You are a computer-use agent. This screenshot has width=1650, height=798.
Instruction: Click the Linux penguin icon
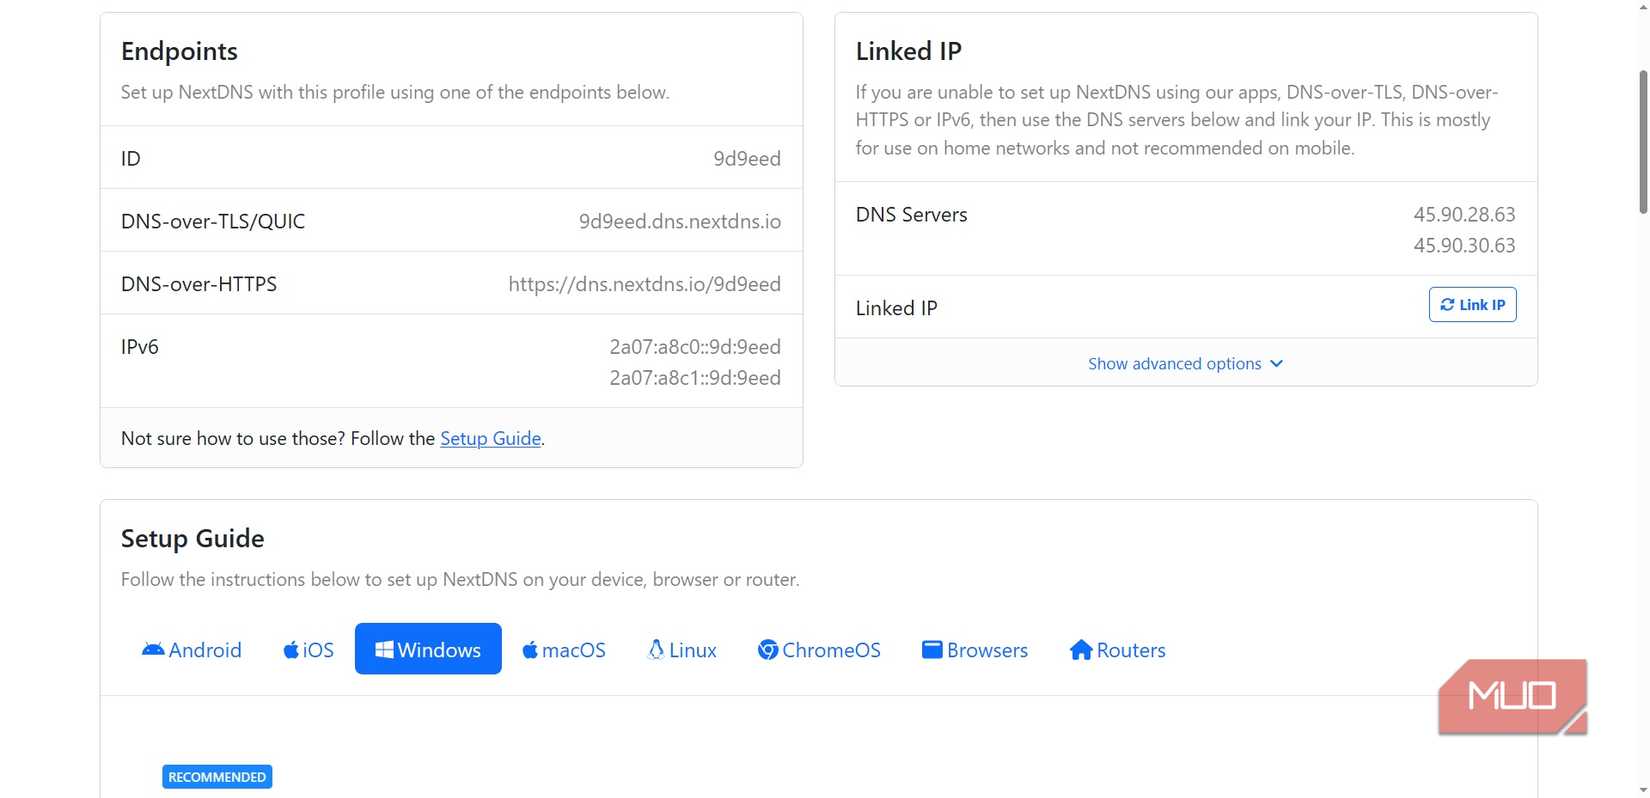656,650
